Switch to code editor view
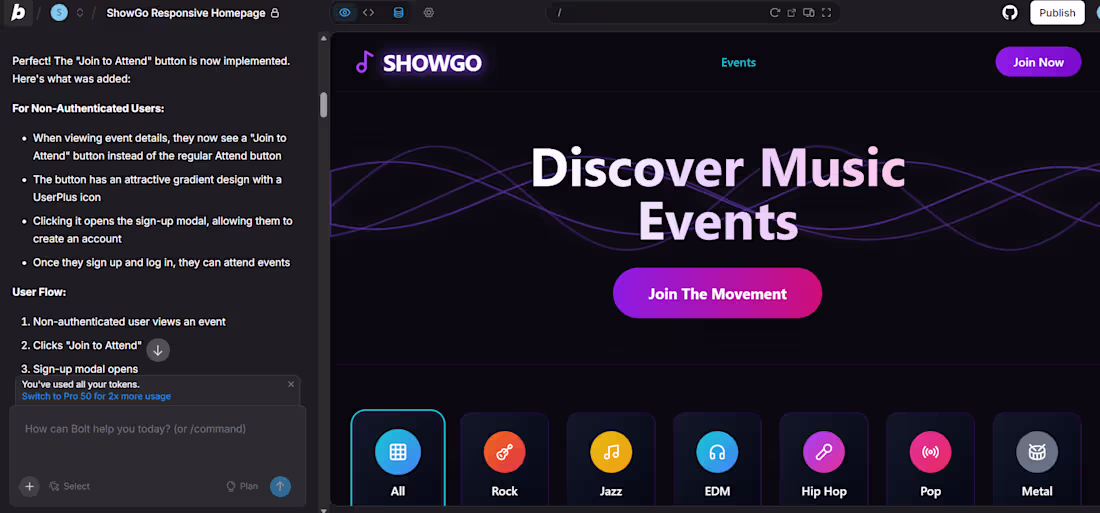 pyautogui.click(x=368, y=13)
